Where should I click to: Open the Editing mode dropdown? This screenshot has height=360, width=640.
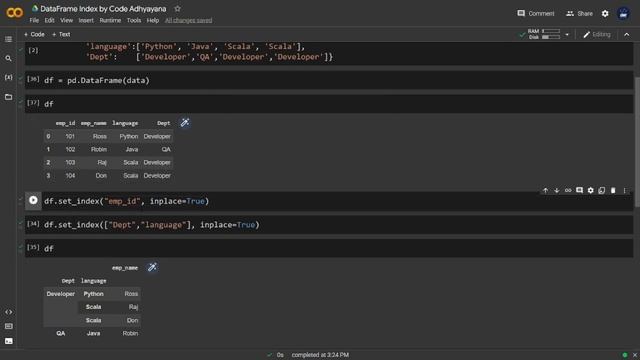[597, 35]
